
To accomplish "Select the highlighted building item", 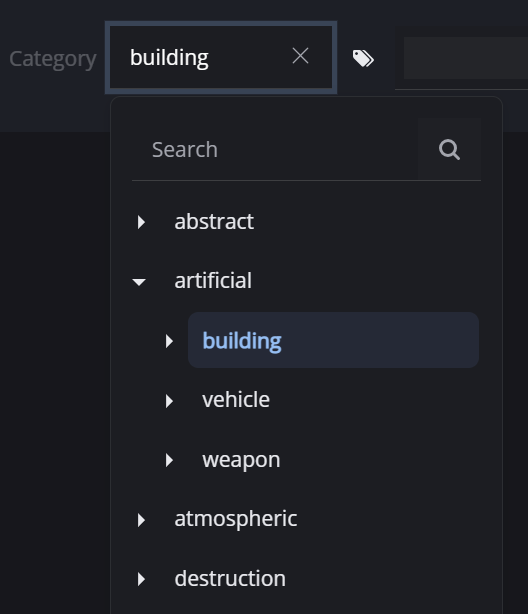I will coord(333,340).
